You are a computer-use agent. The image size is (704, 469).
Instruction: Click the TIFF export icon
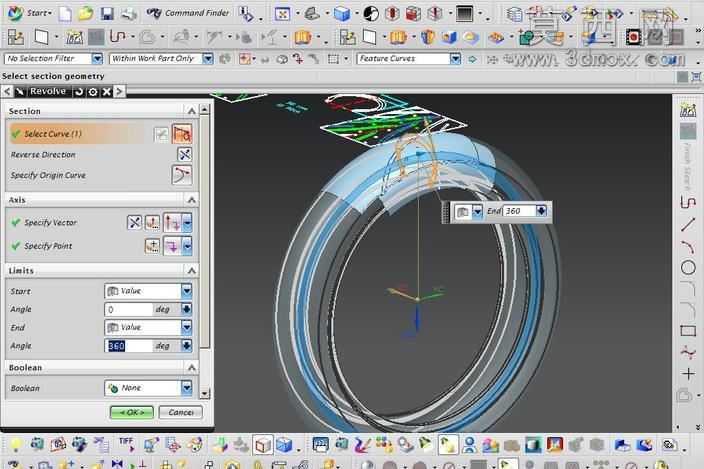[x=127, y=445]
